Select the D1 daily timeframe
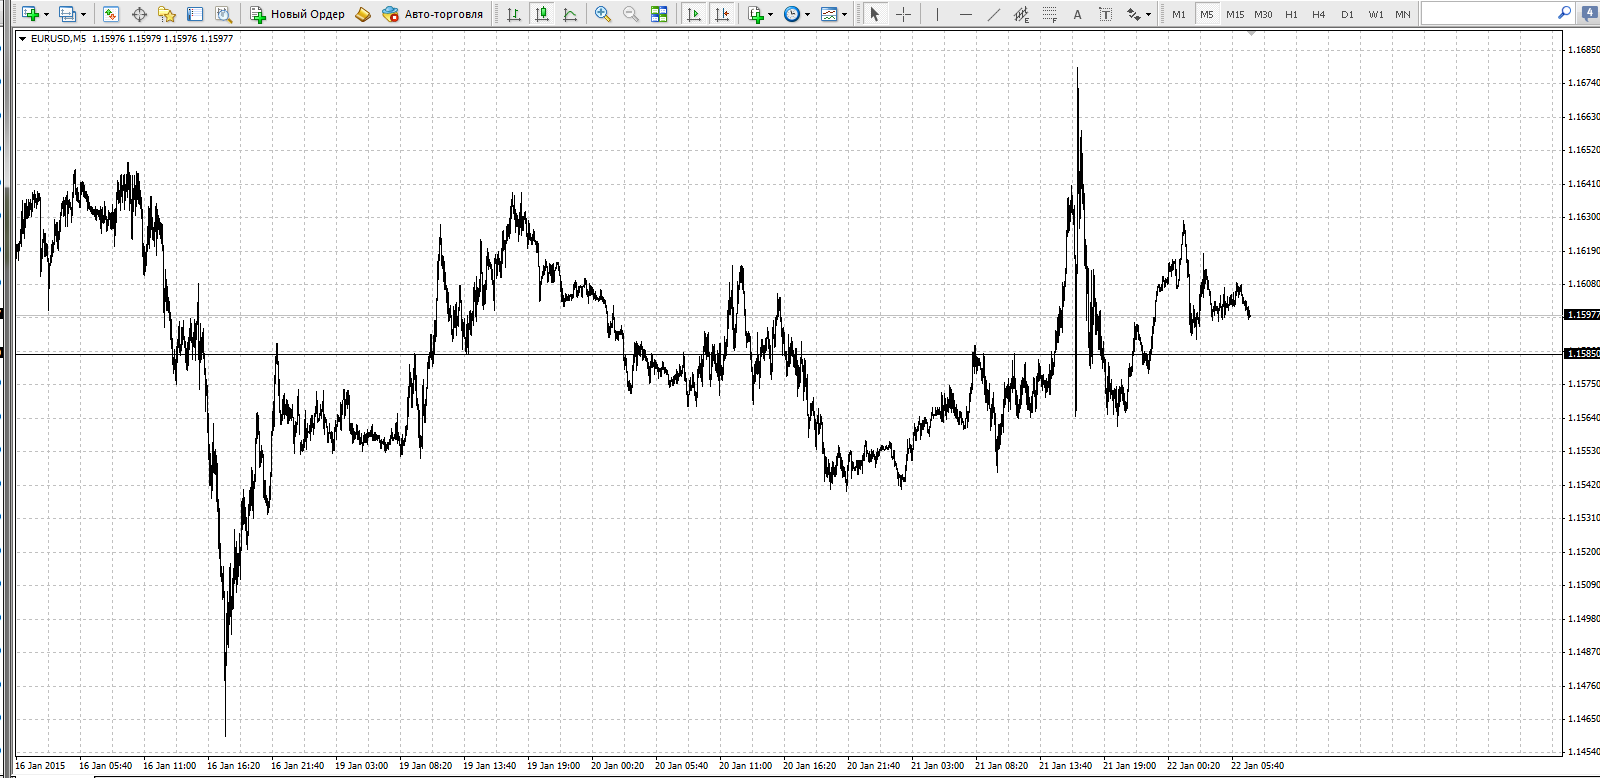The image size is (1600, 778). (1347, 14)
